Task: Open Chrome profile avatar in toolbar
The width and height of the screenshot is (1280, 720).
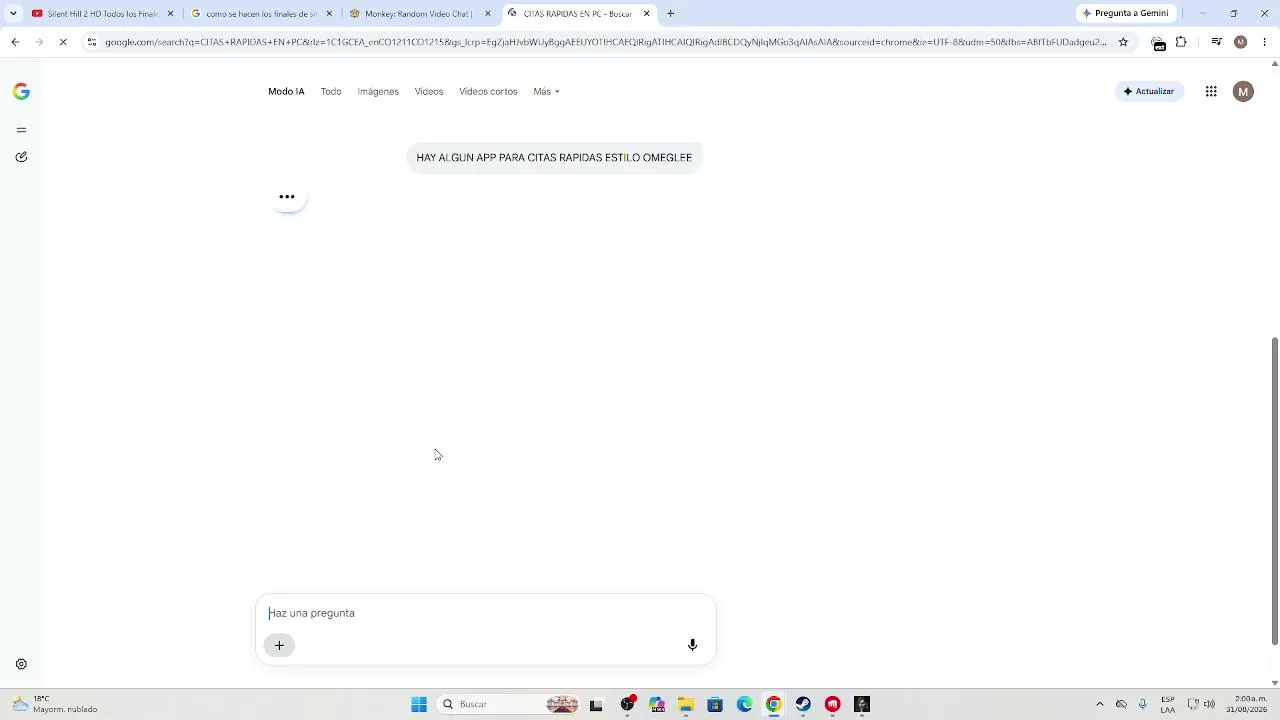Action: click(1241, 42)
